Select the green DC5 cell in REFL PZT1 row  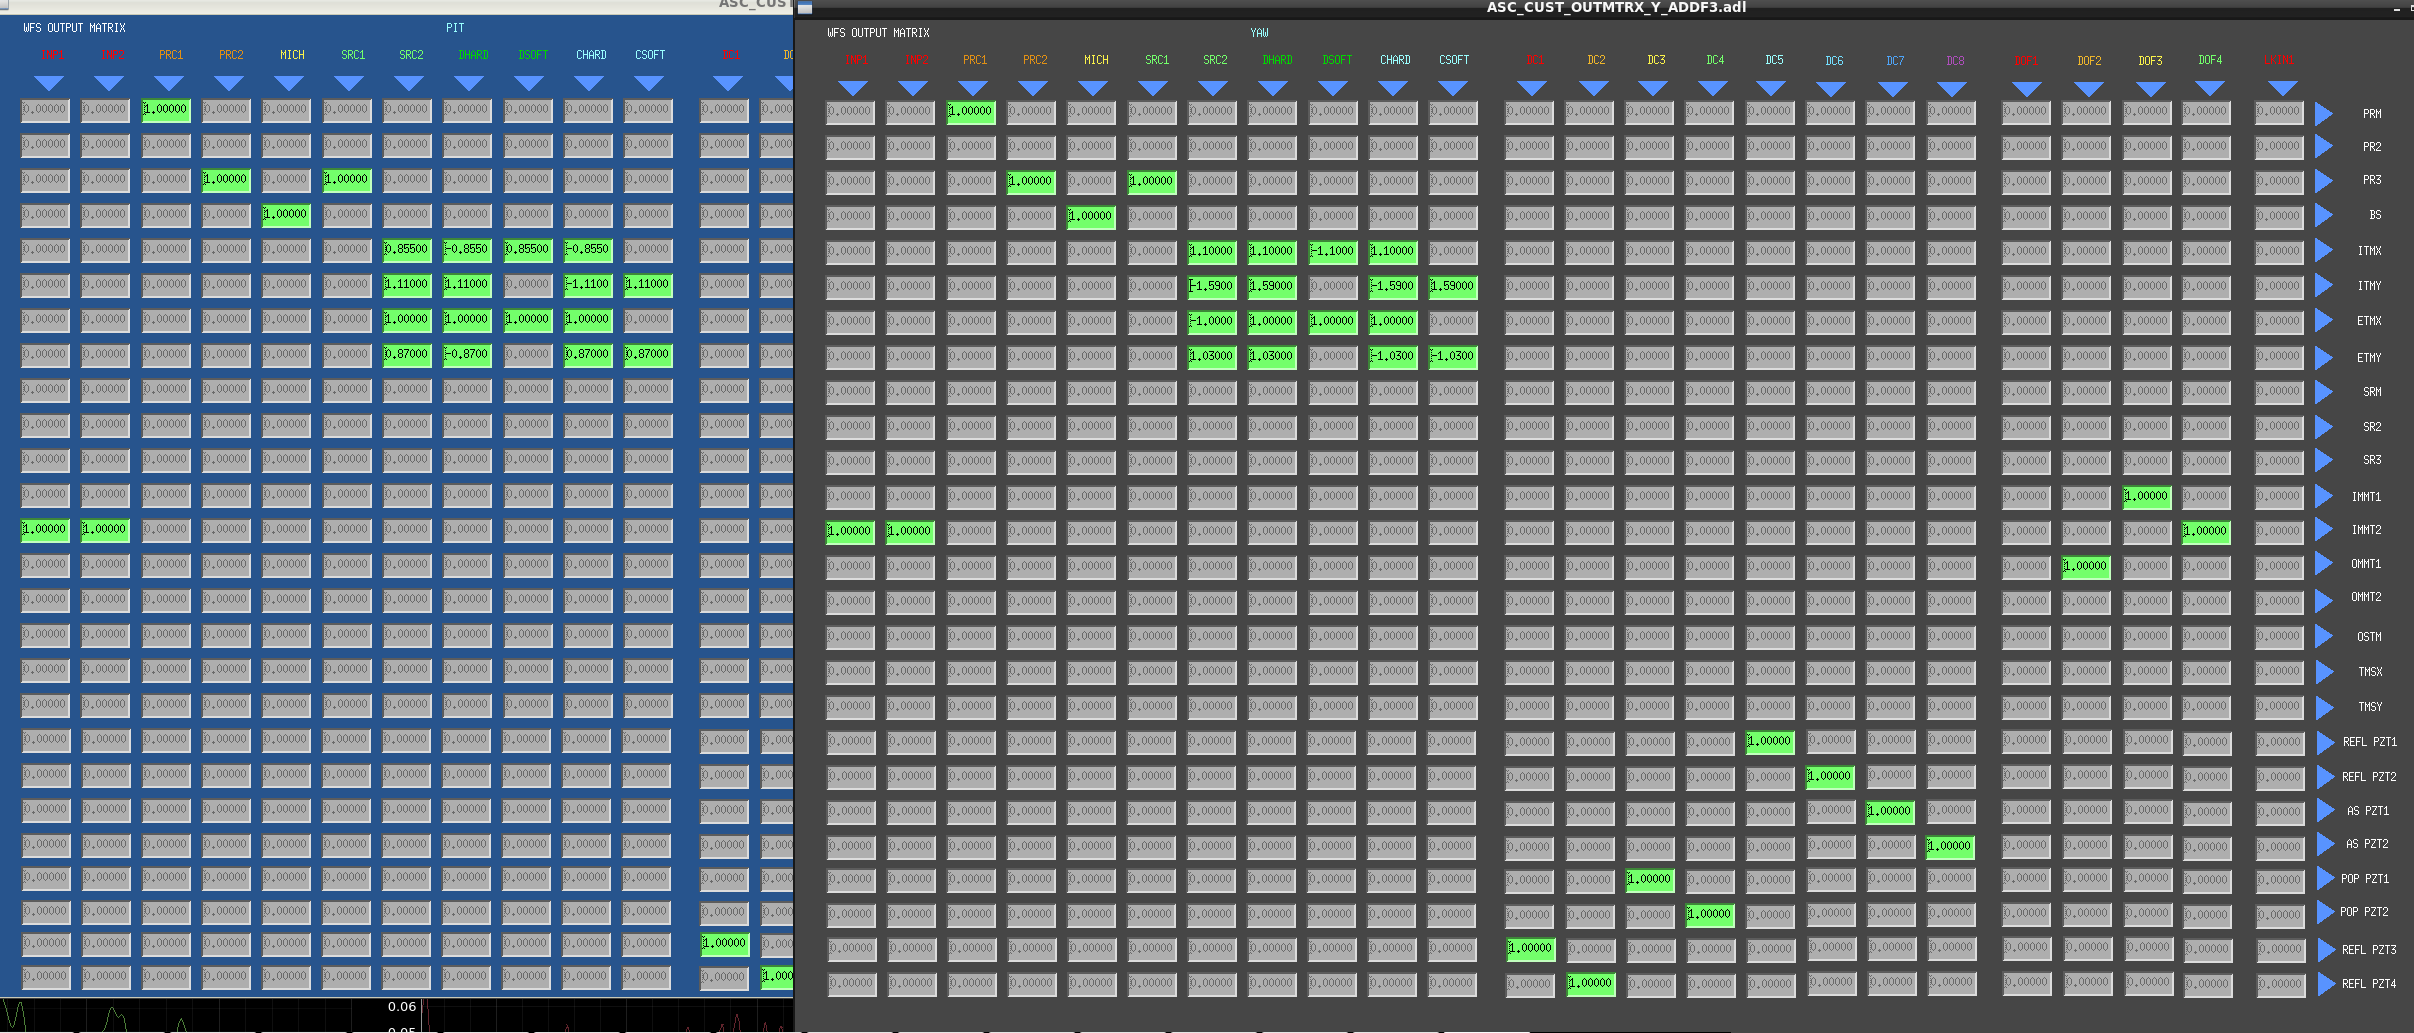pos(1770,742)
